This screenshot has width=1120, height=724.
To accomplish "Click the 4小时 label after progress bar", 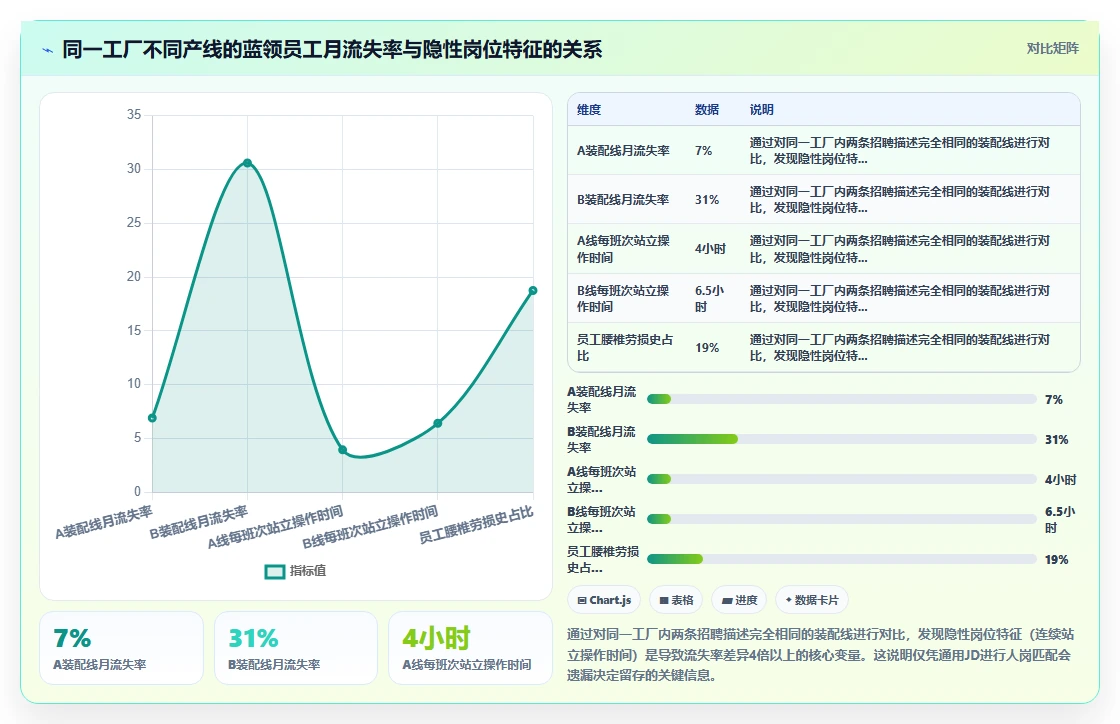I will (1061, 480).
